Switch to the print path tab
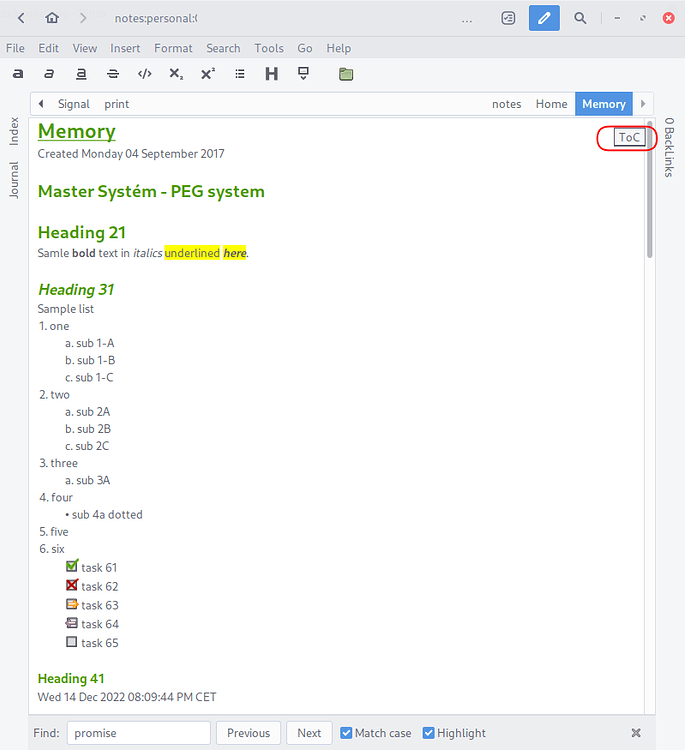 (117, 104)
